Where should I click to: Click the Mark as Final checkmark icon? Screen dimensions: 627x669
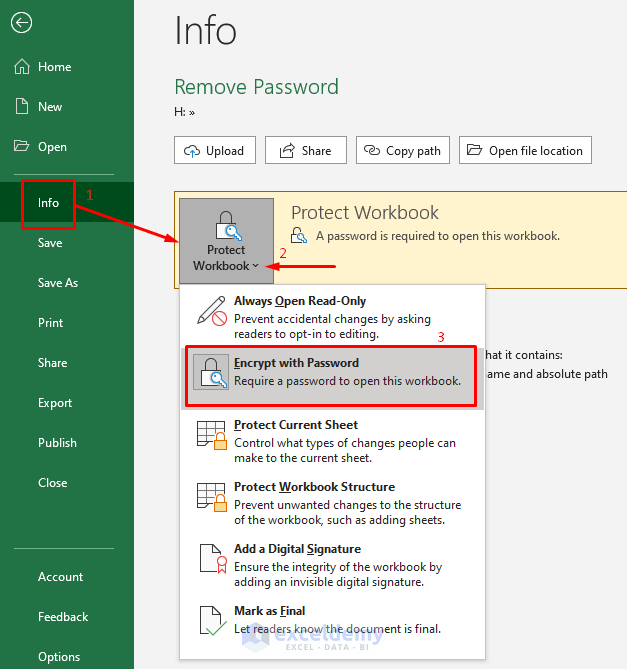213,621
